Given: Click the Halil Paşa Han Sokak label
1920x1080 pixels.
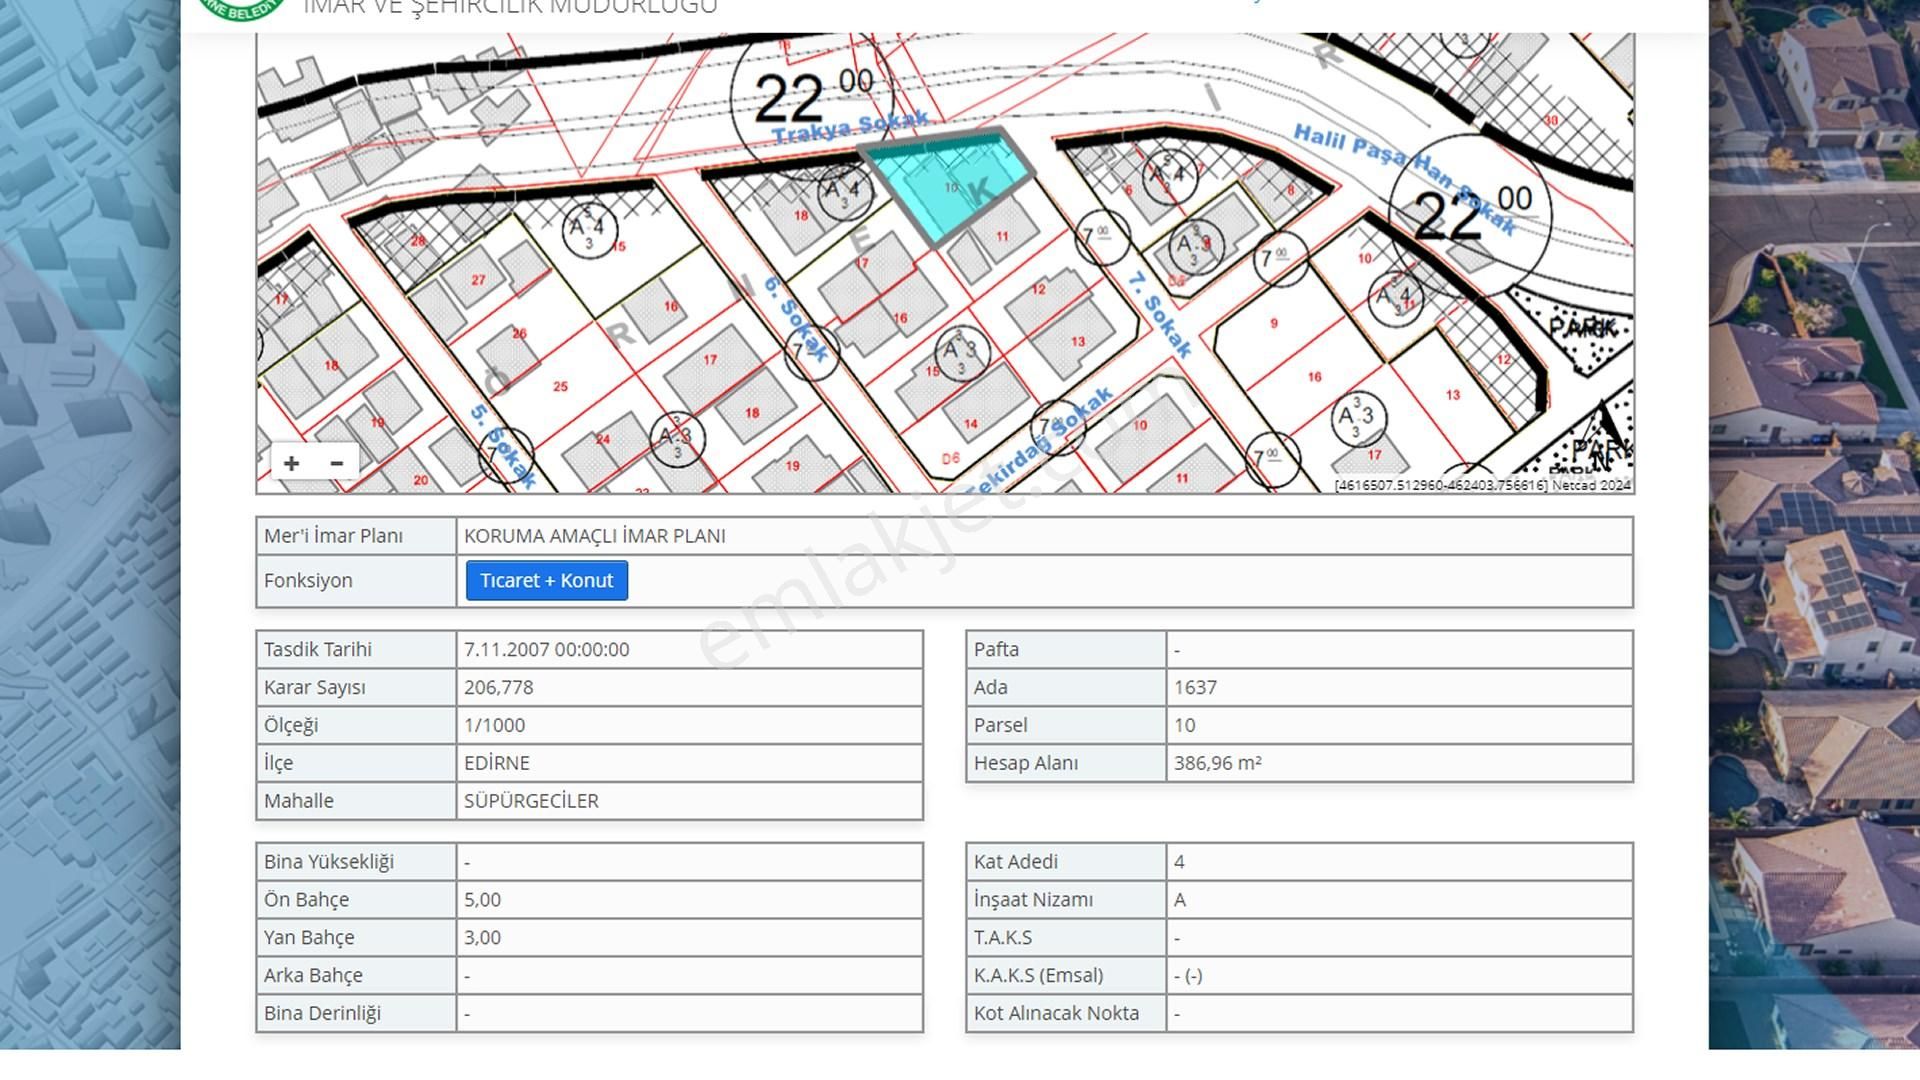Looking at the screenshot, I should [x=1404, y=179].
